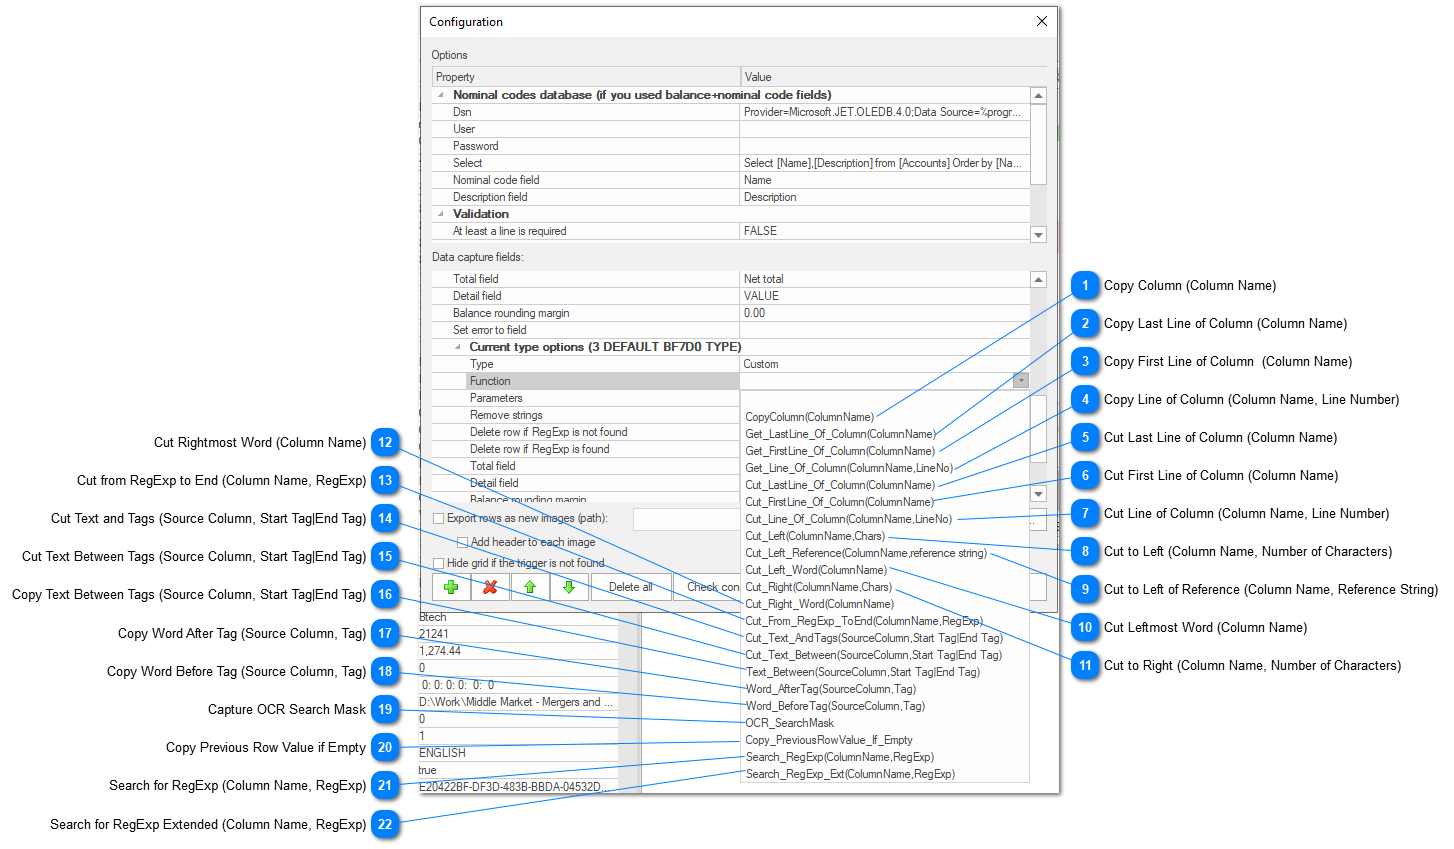
Task: Click the green Move up arrow icon
Action: 527,587
